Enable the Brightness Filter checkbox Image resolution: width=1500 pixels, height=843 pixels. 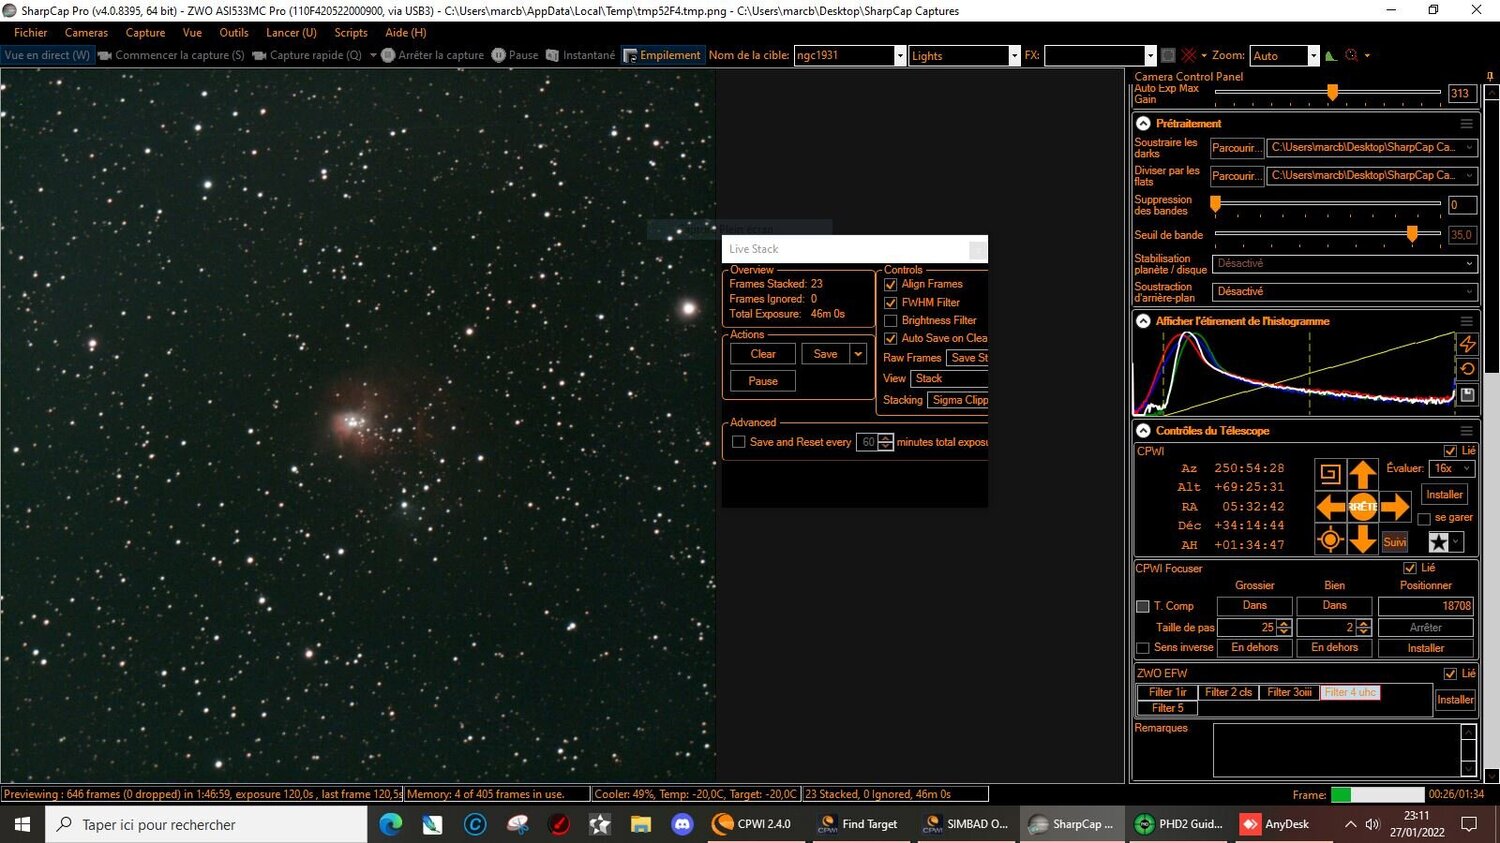tap(890, 320)
